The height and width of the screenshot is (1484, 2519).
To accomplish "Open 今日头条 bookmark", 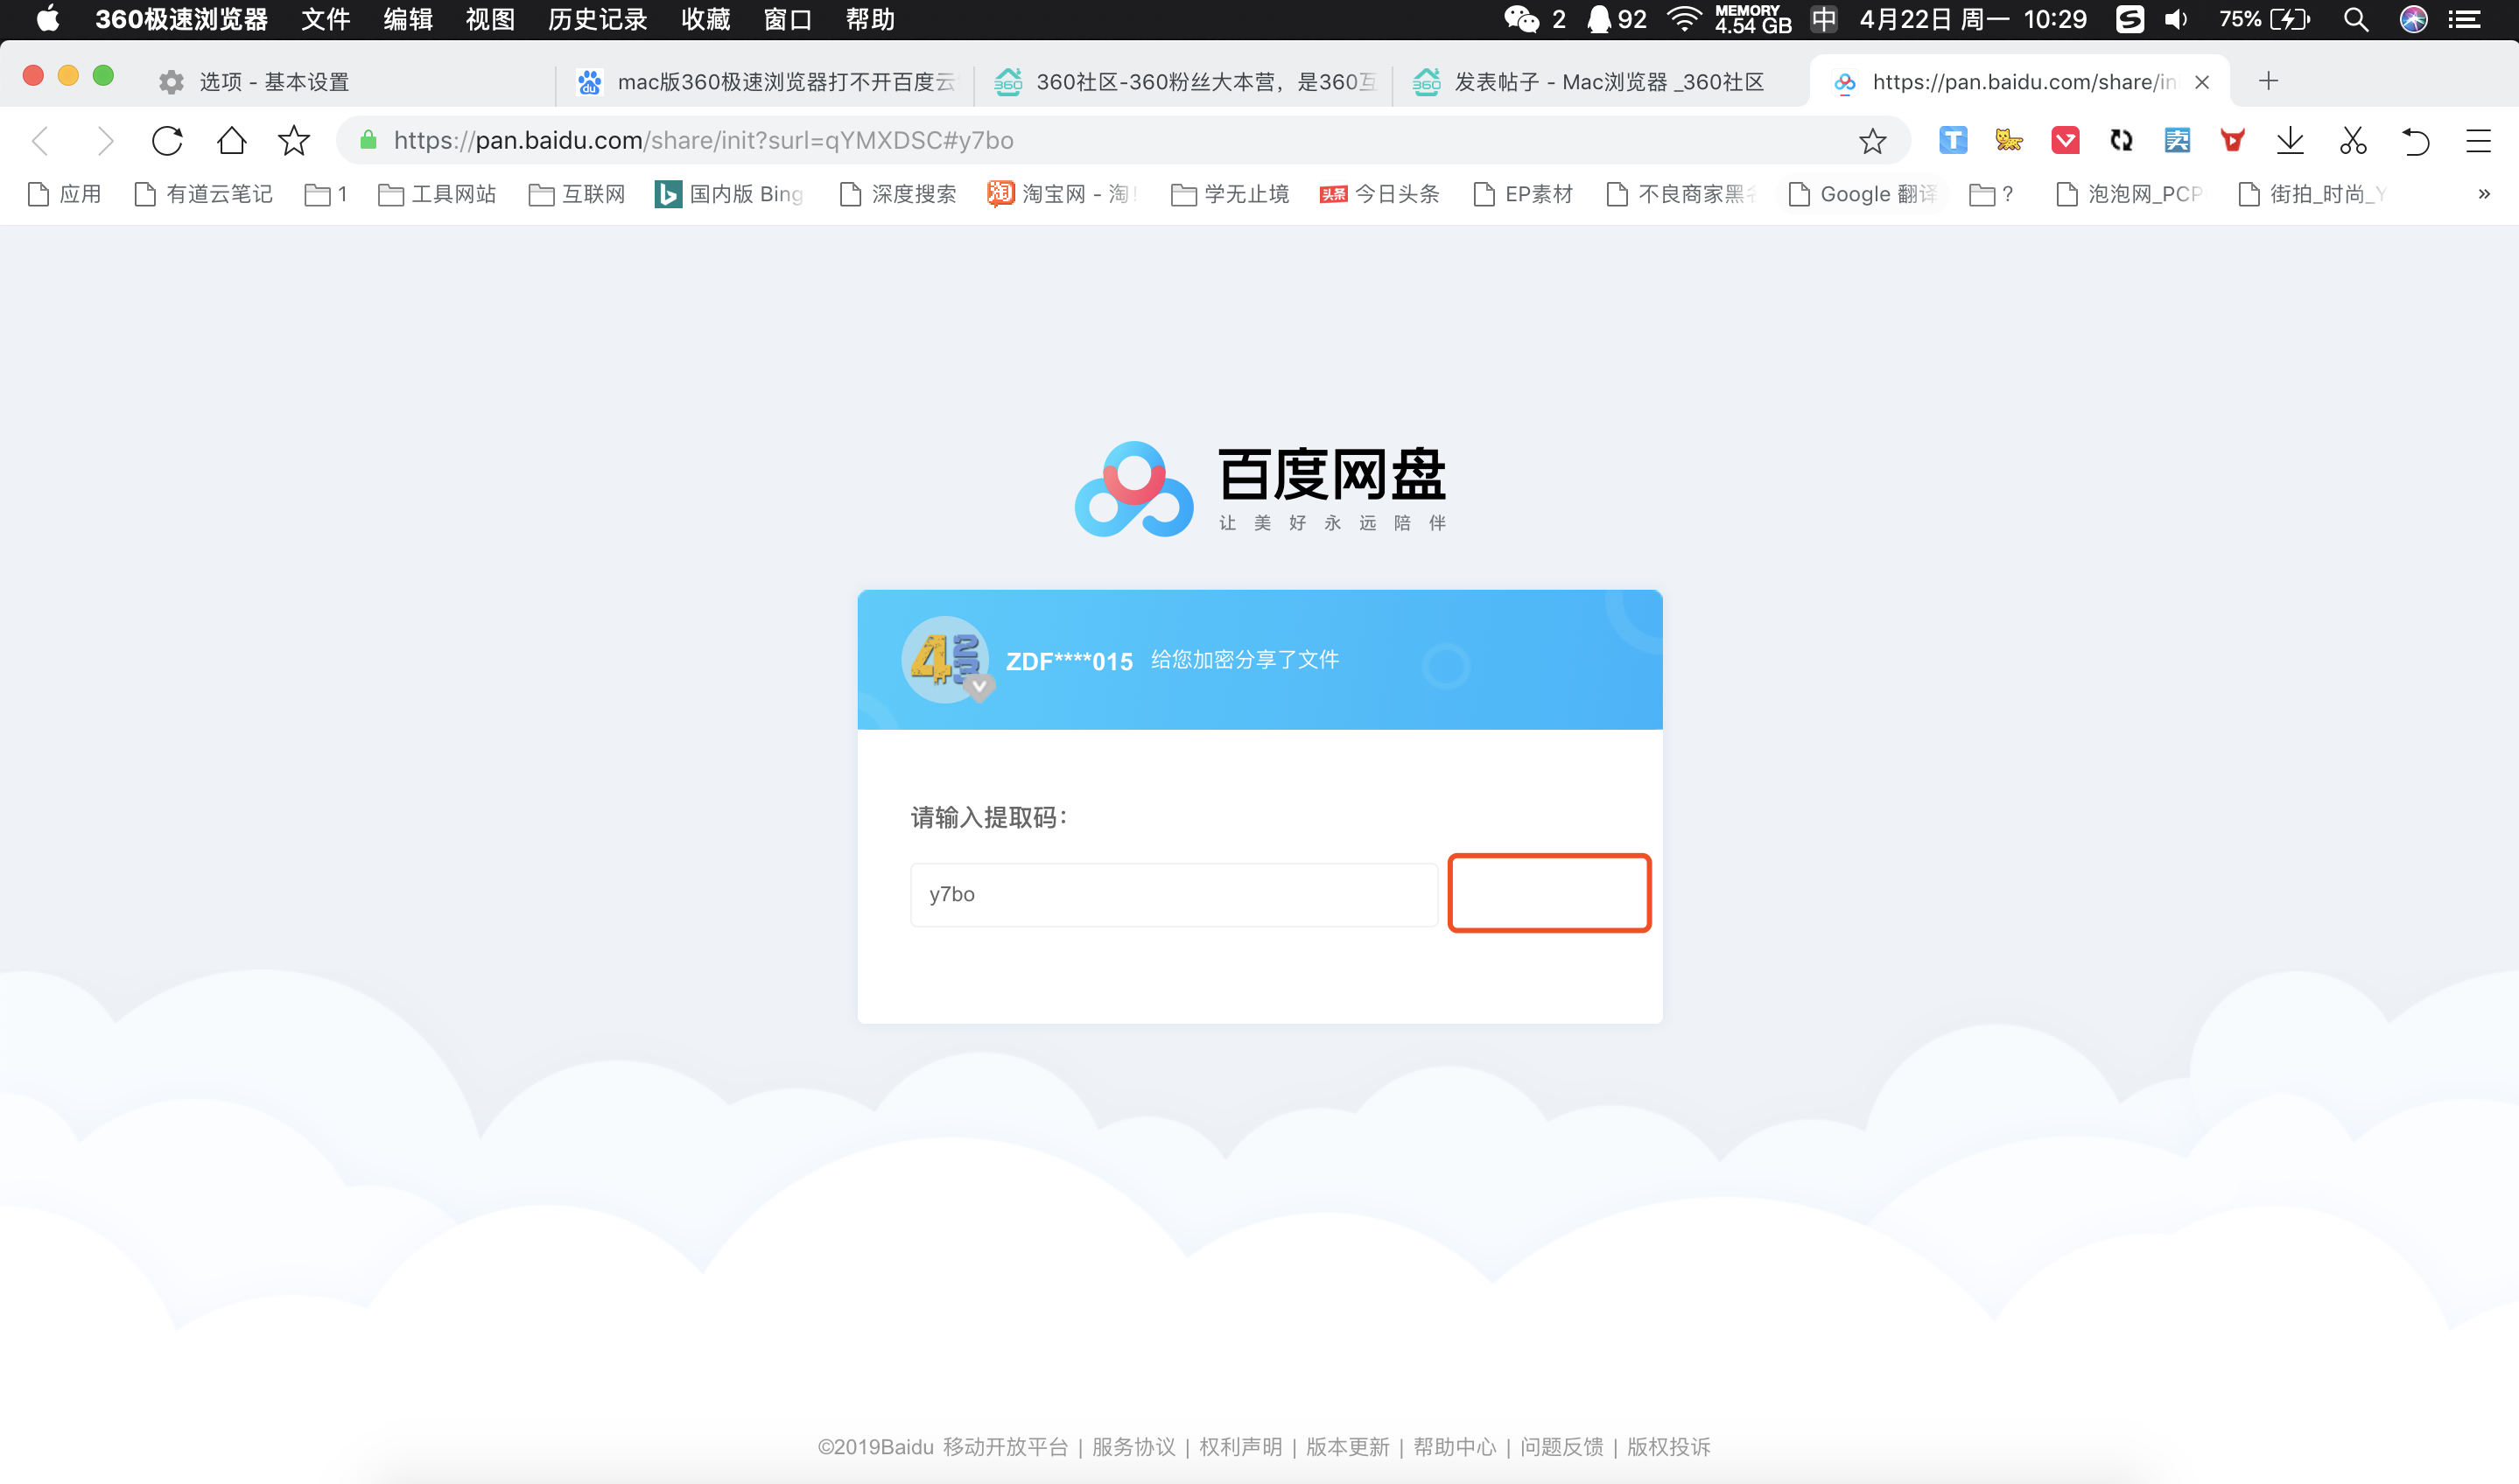I will coord(1380,194).
